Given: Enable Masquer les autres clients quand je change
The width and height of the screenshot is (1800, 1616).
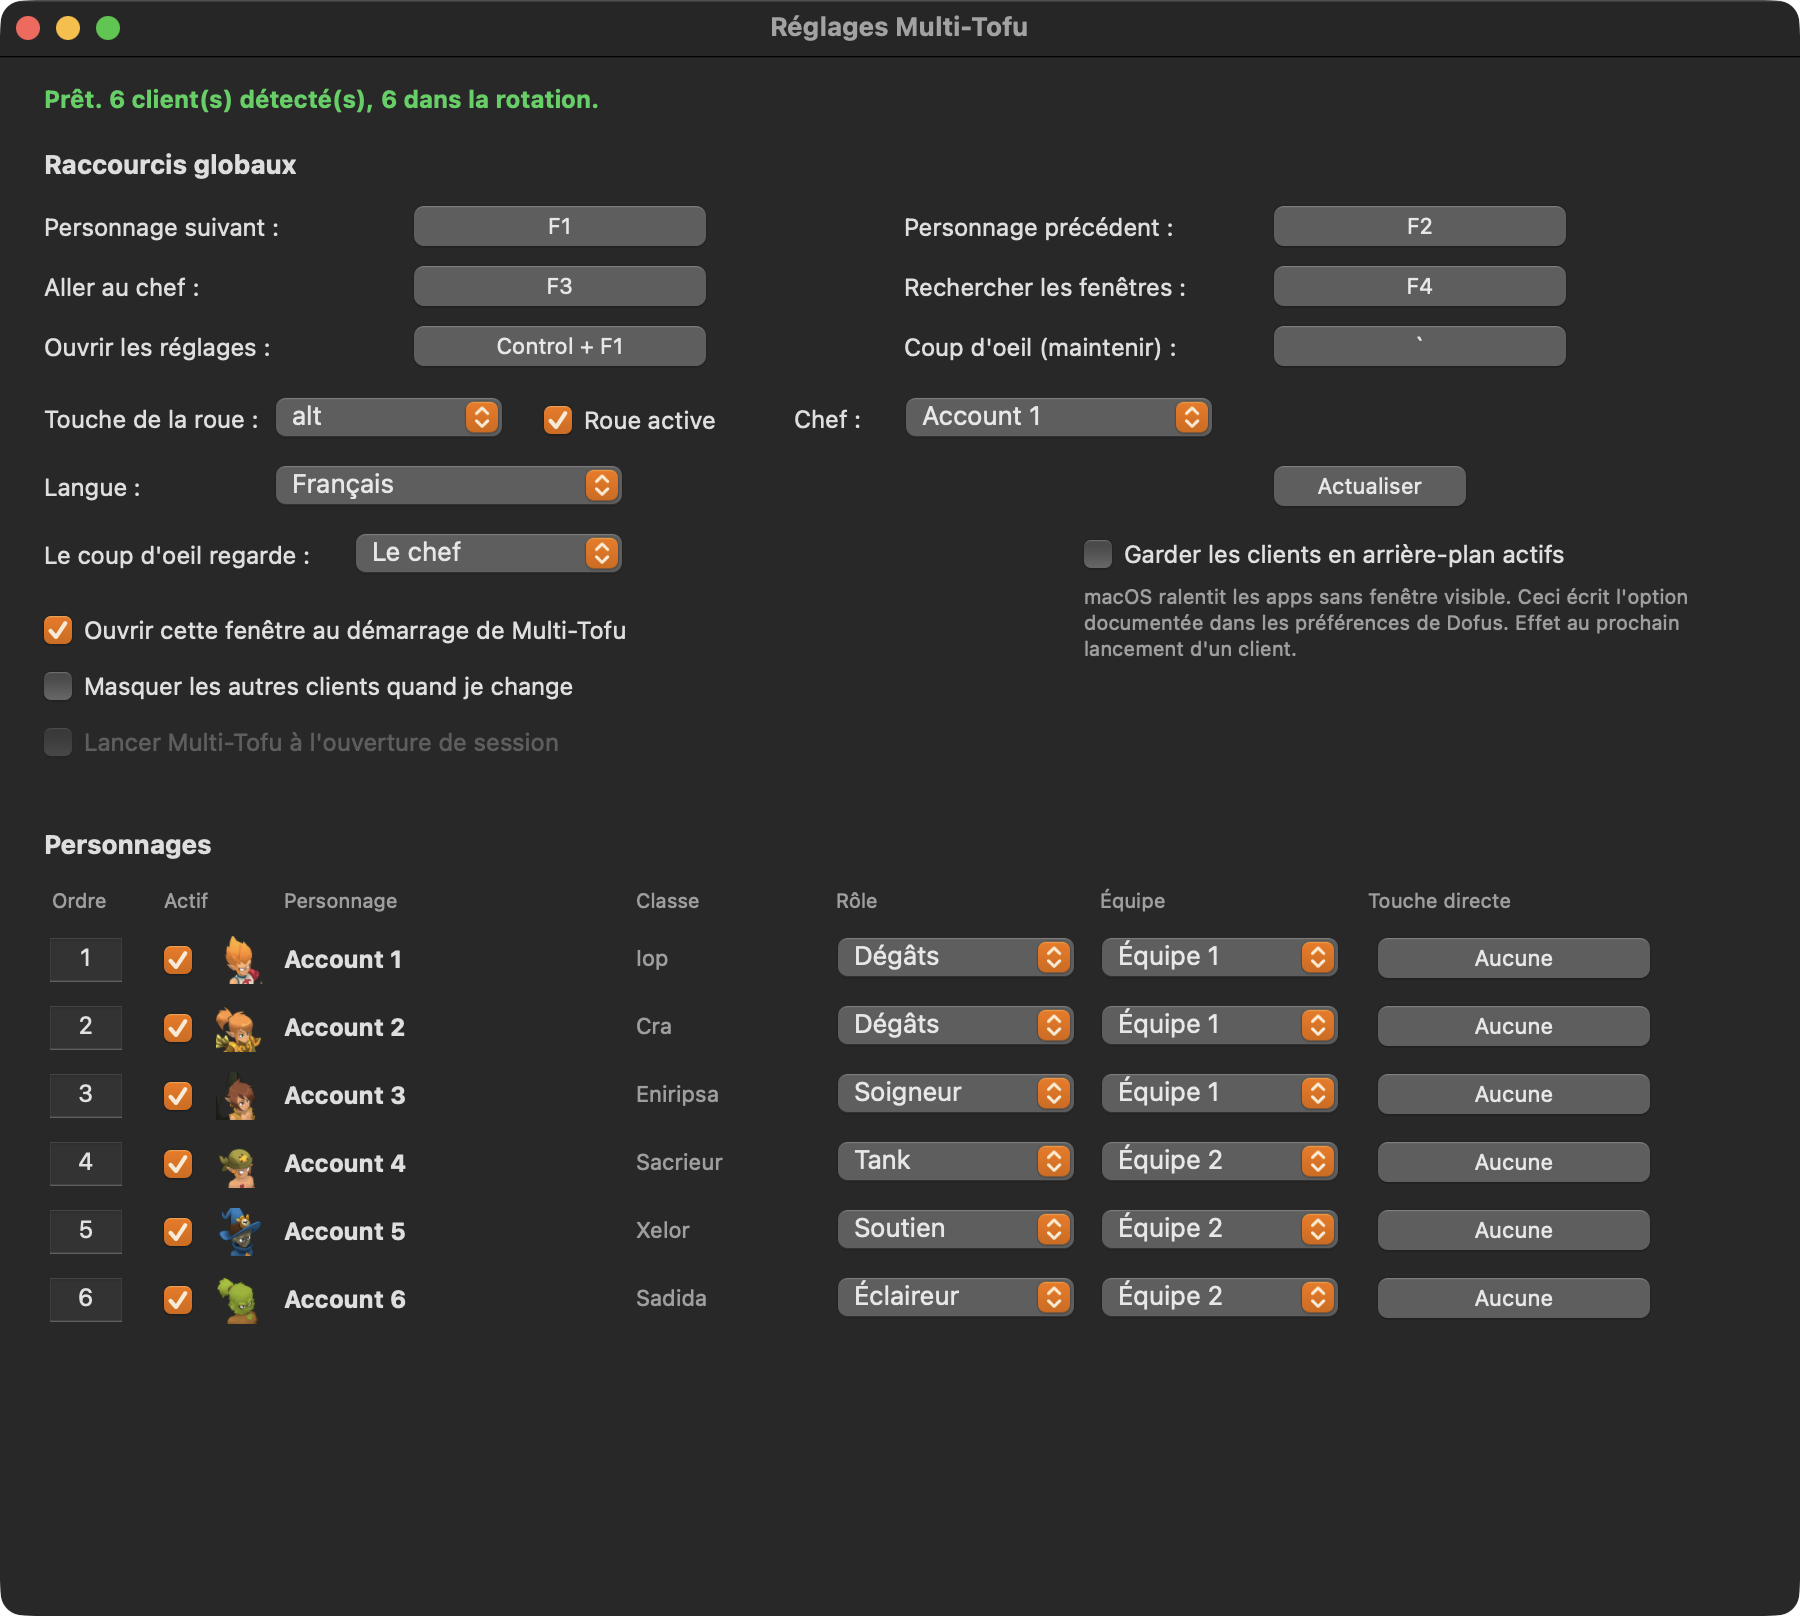Looking at the screenshot, I should (58, 686).
